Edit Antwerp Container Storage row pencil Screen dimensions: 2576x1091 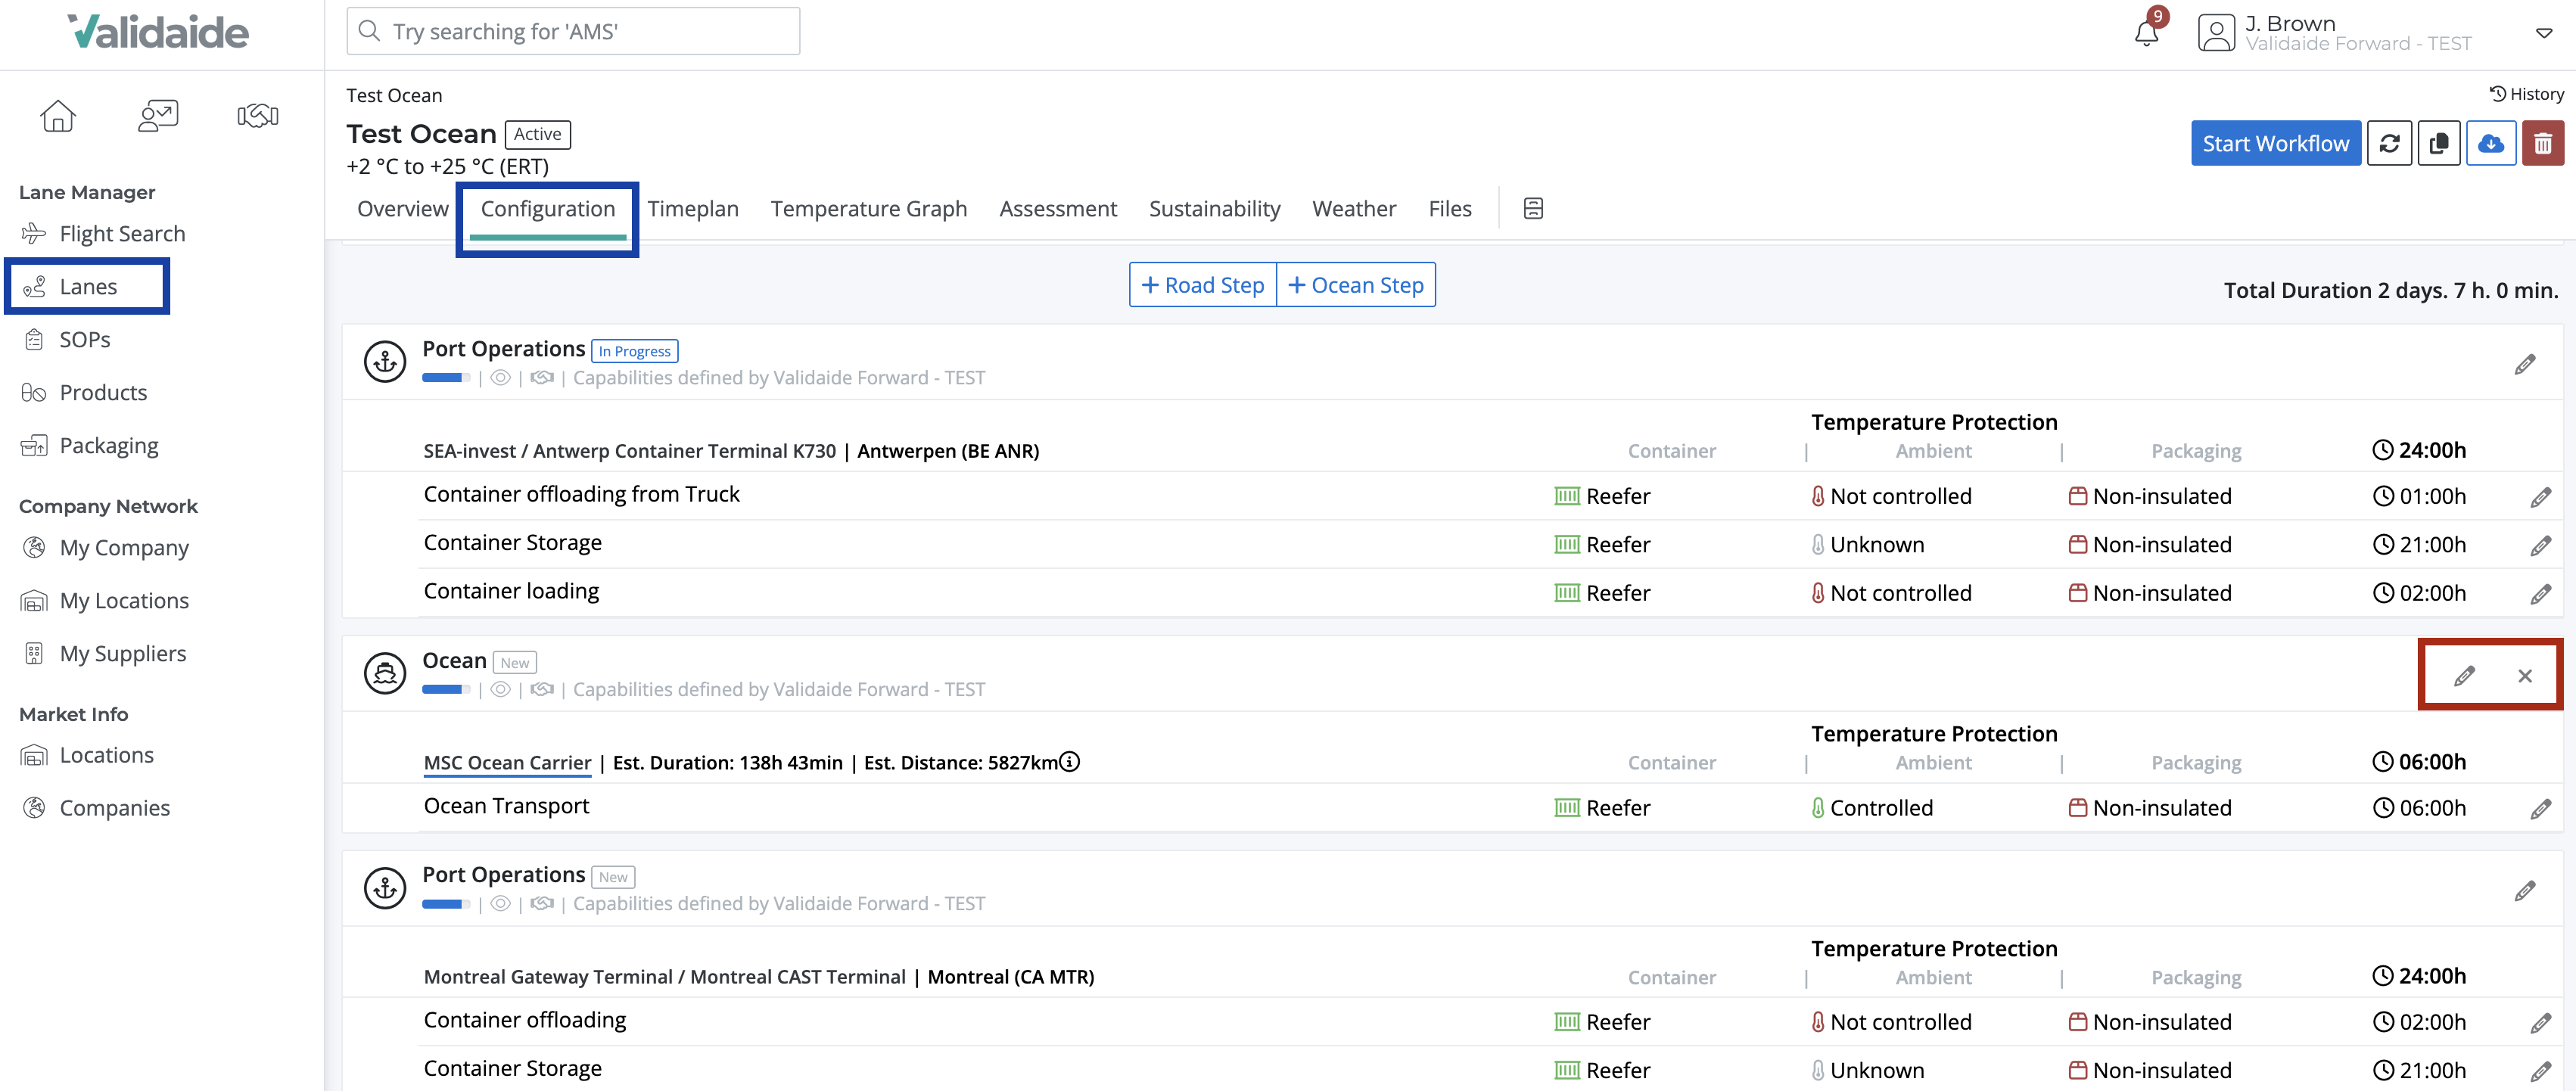pos(2541,546)
